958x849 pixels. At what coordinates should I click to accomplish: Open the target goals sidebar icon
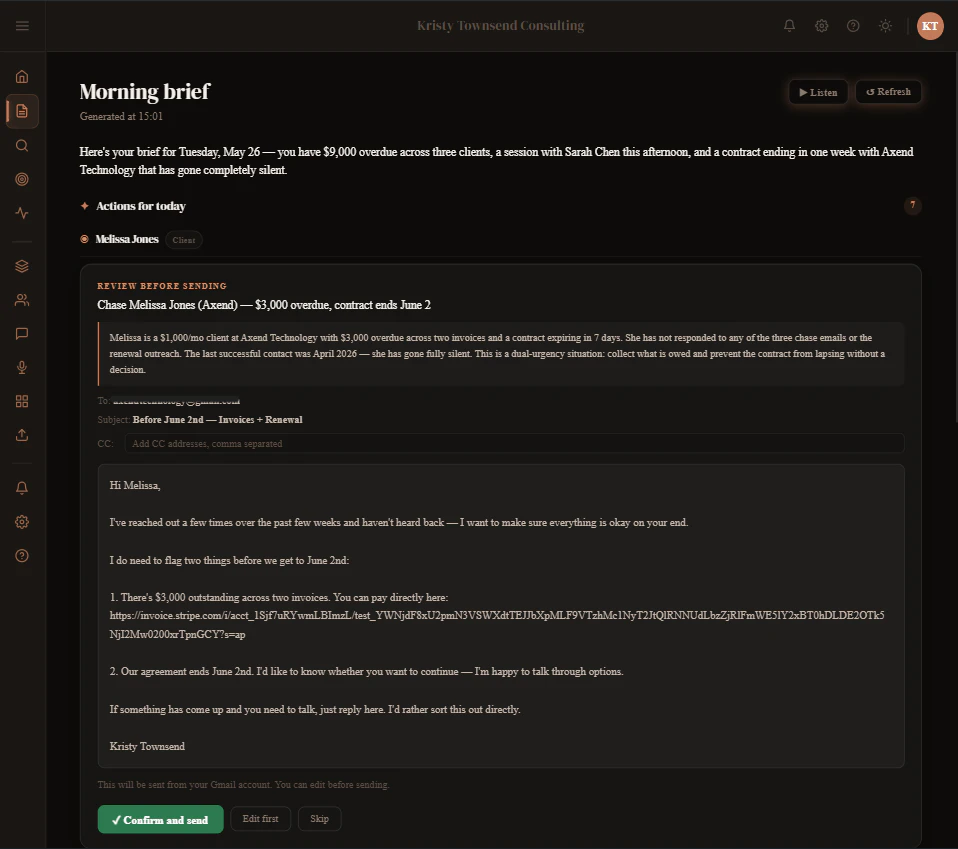22,179
